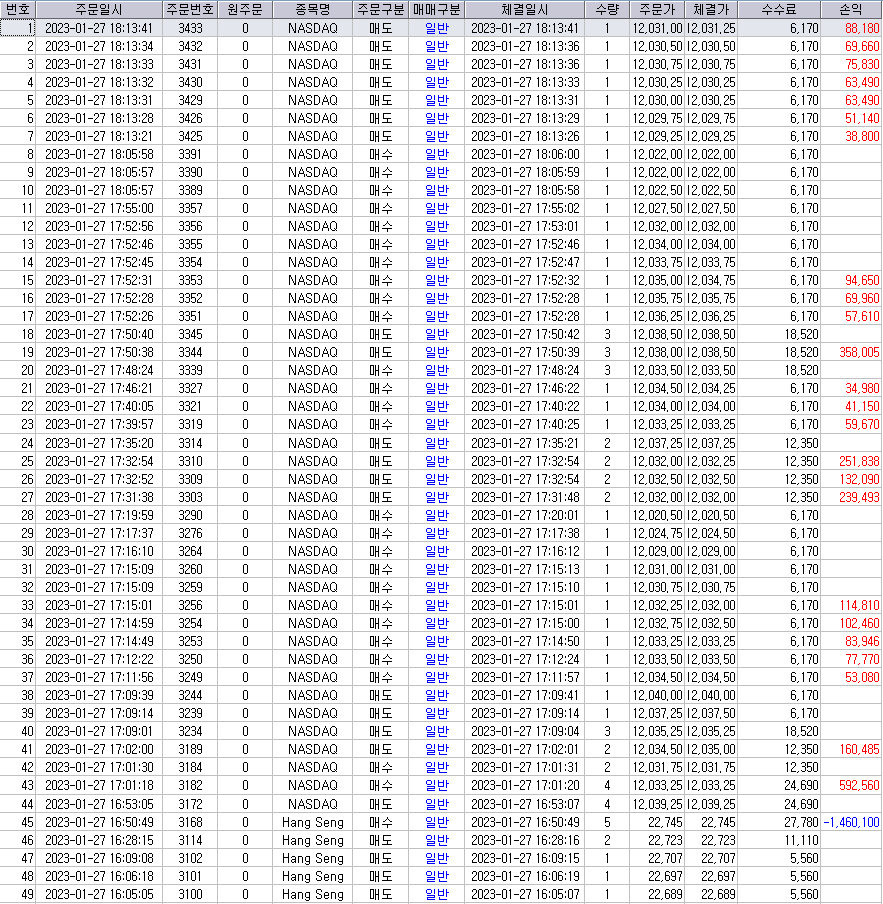This screenshot has width=883, height=904.
Task: Select order number 3101
Action: [x=190, y=876]
